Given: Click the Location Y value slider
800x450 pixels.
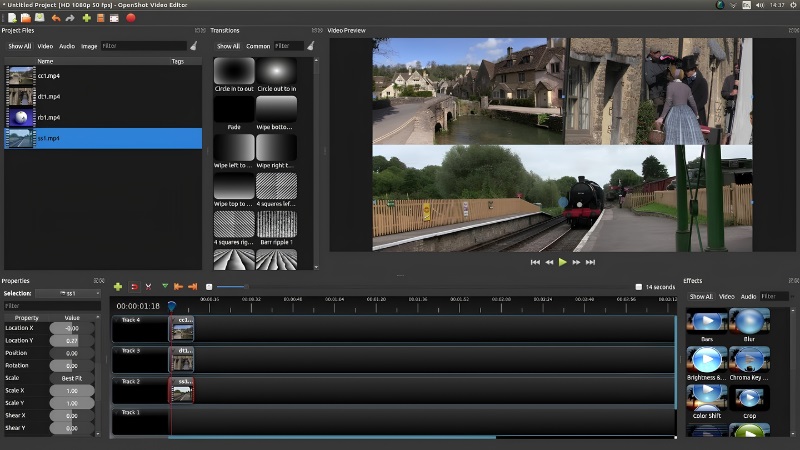Looking at the screenshot, I should (72, 340).
